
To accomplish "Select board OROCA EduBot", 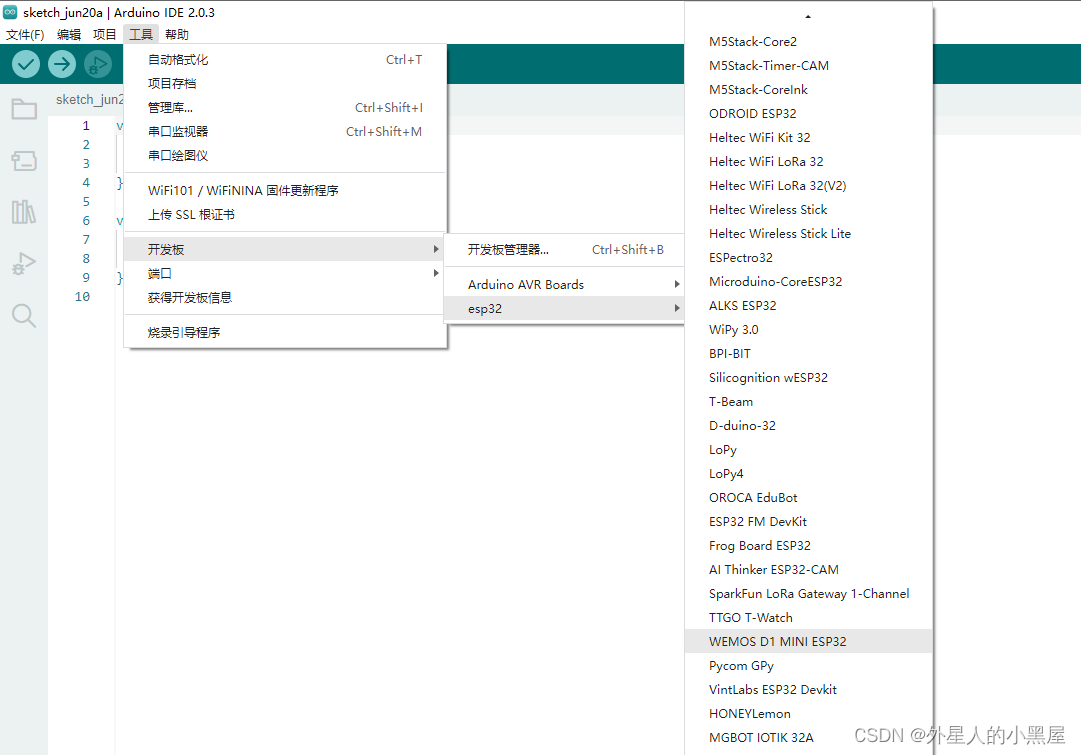I will click(809, 497).
